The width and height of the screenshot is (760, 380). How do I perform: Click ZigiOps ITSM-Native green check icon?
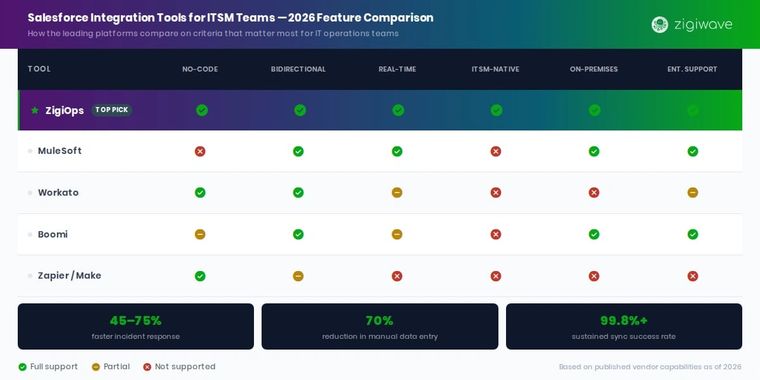coord(496,111)
